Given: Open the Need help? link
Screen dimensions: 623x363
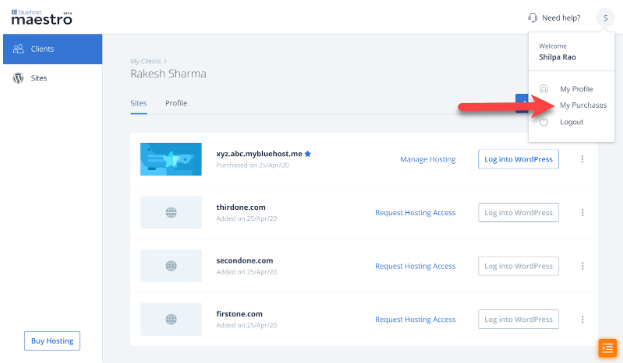Looking at the screenshot, I should pos(561,18).
